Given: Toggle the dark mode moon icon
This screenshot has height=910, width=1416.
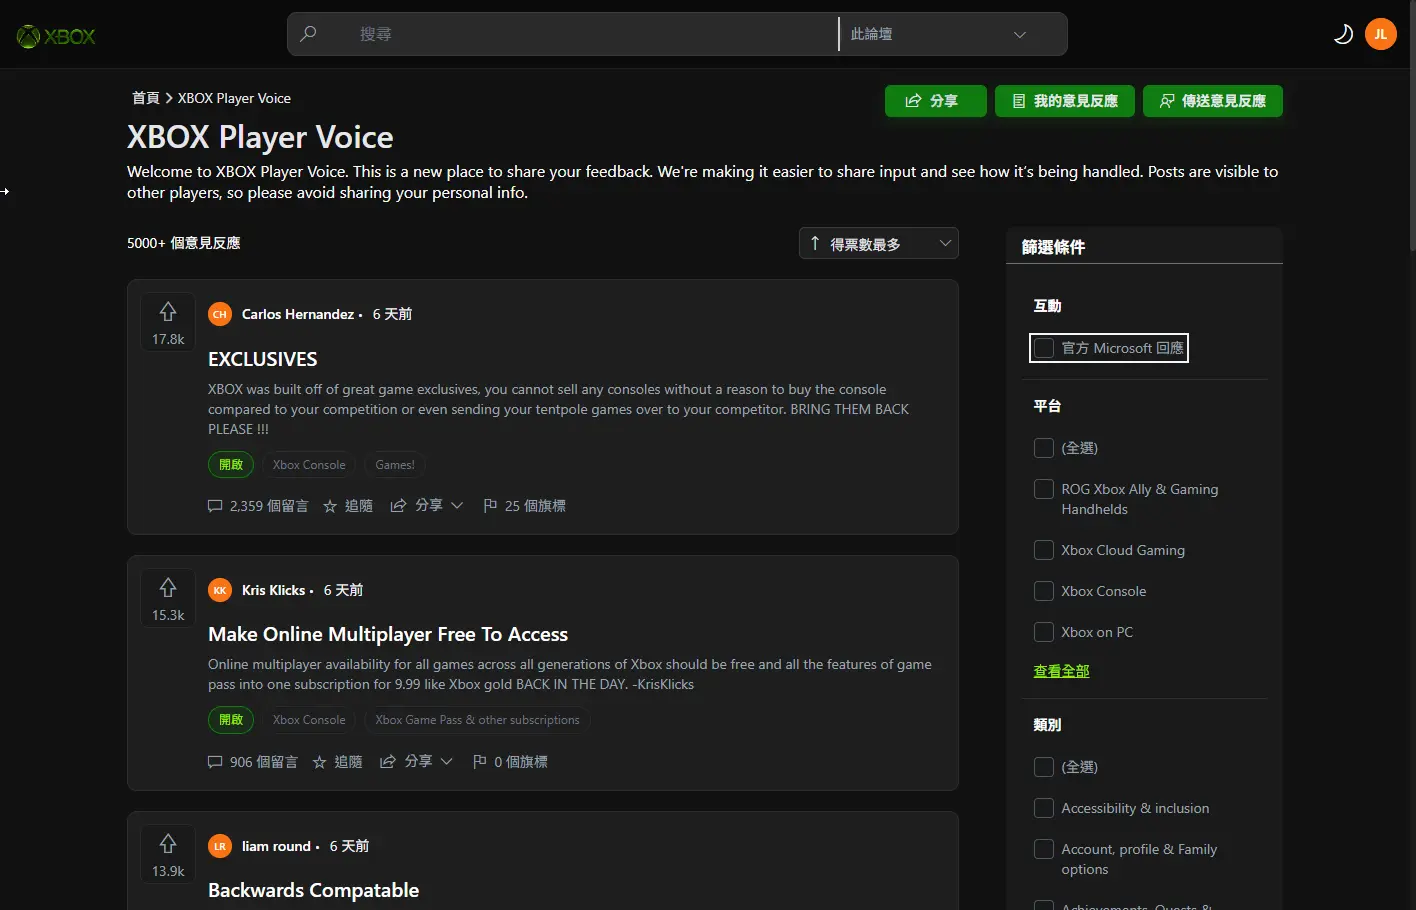Looking at the screenshot, I should tap(1343, 34).
